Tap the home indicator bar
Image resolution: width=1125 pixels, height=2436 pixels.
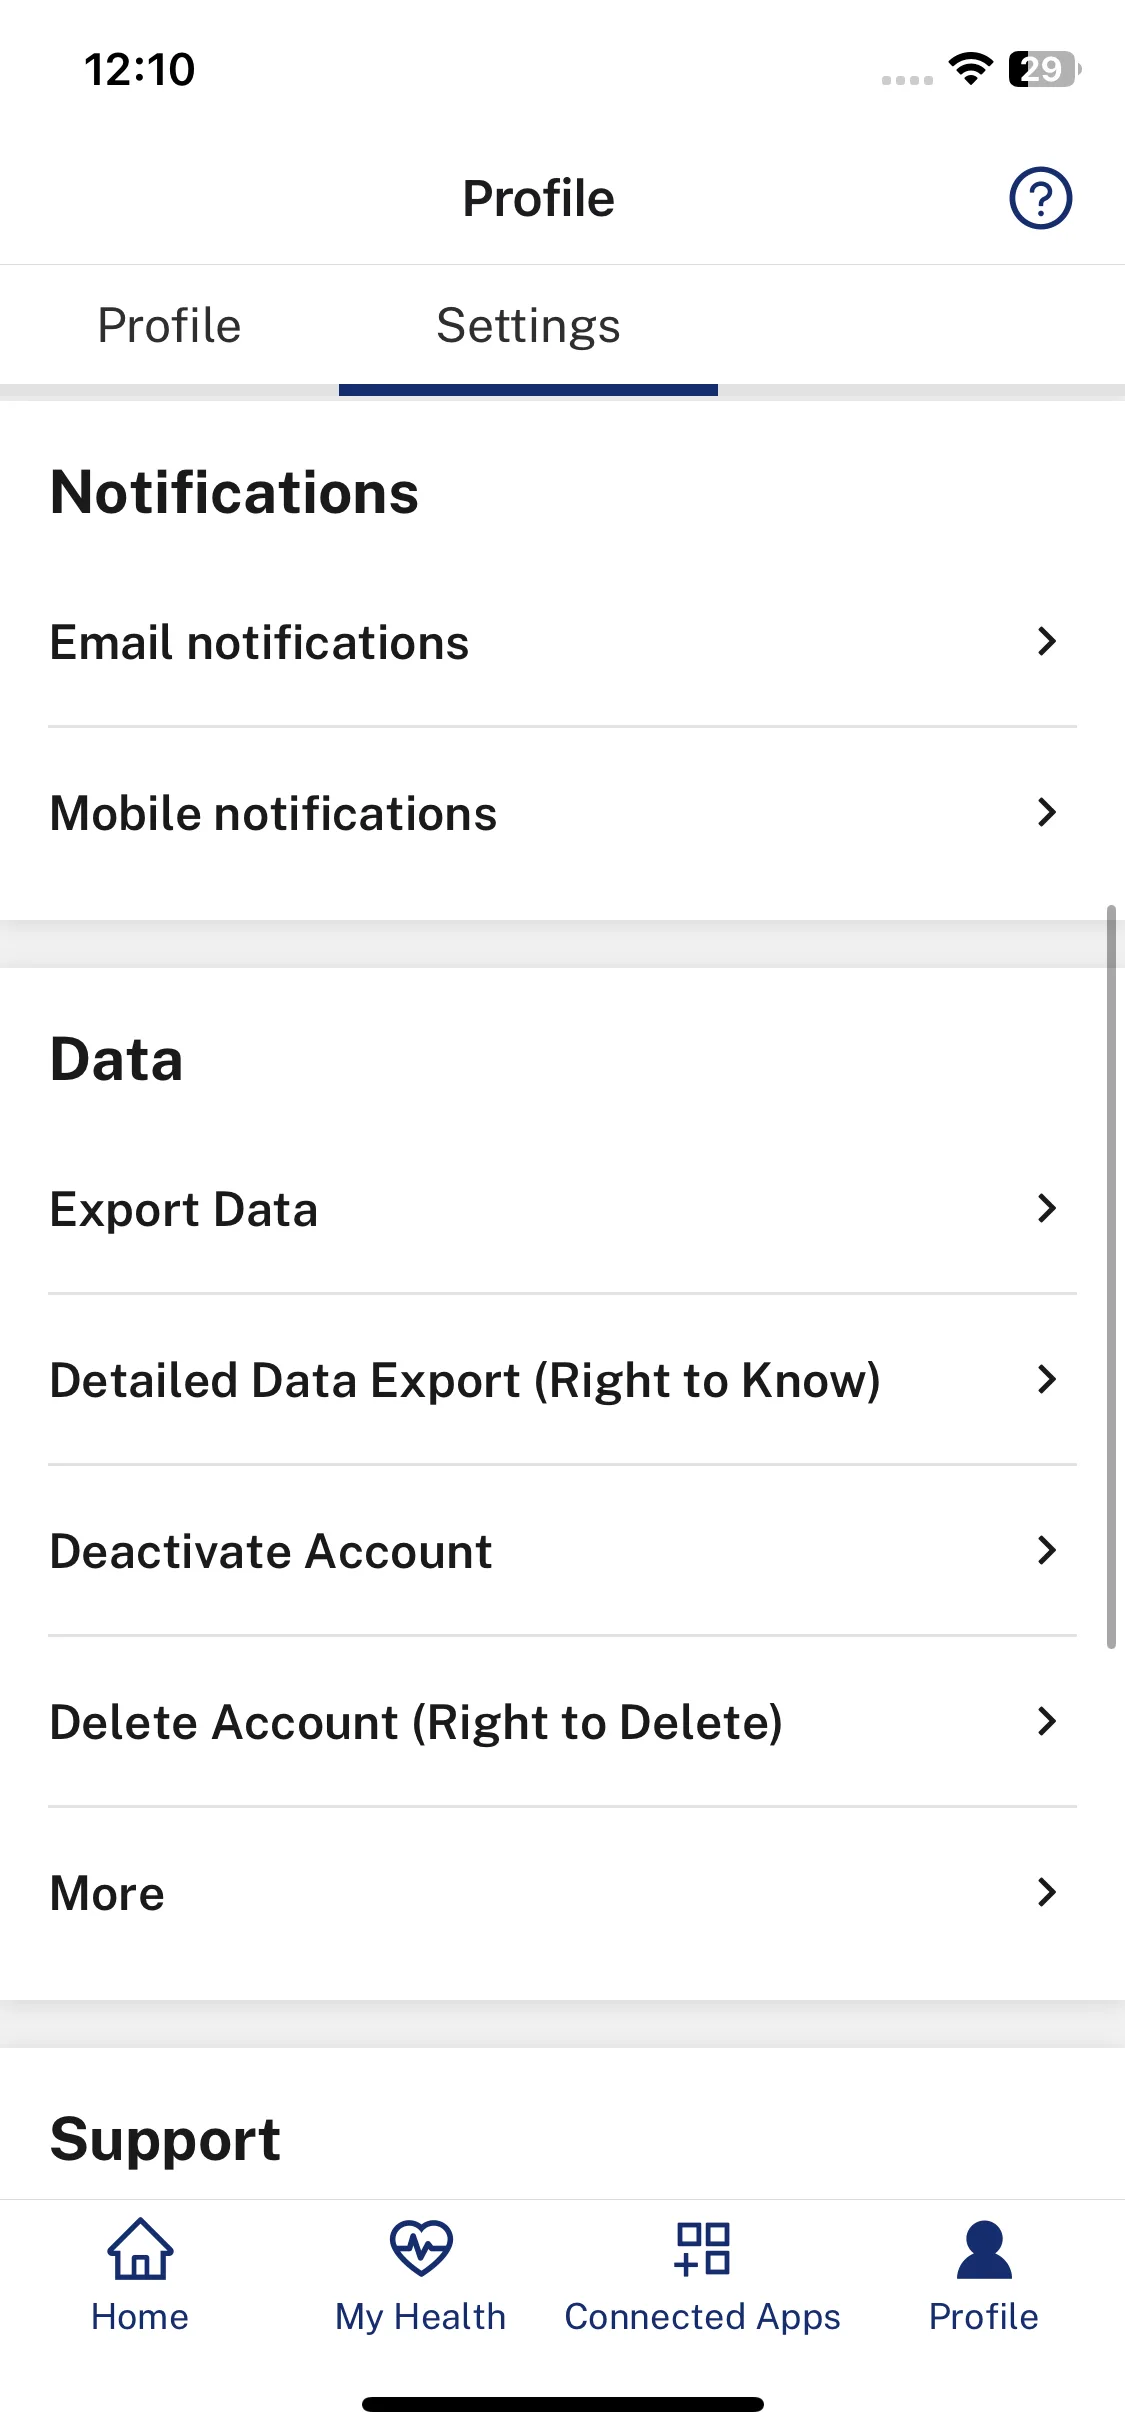(x=563, y=2404)
